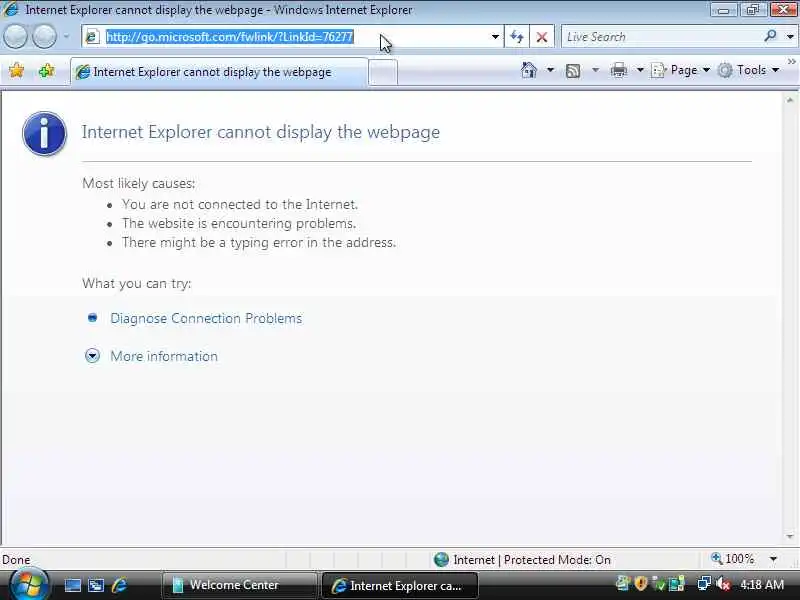Open the Page menu

click(x=681, y=70)
